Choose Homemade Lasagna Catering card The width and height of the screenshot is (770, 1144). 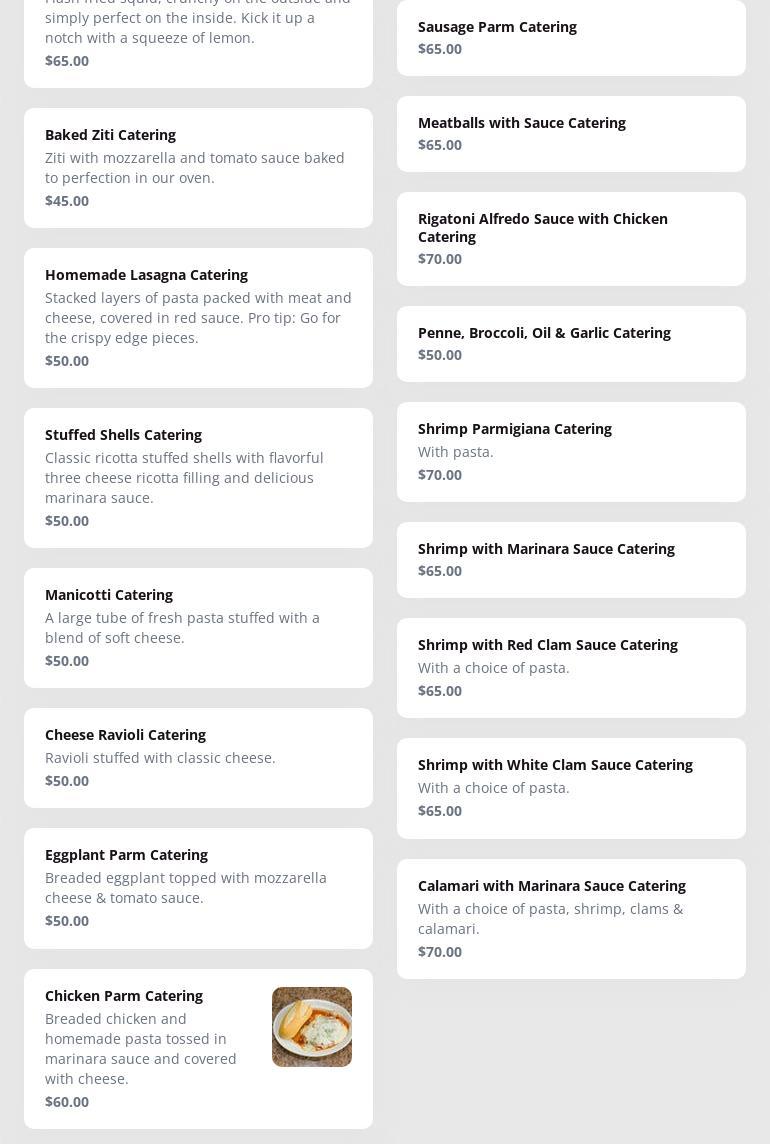(x=199, y=317)
